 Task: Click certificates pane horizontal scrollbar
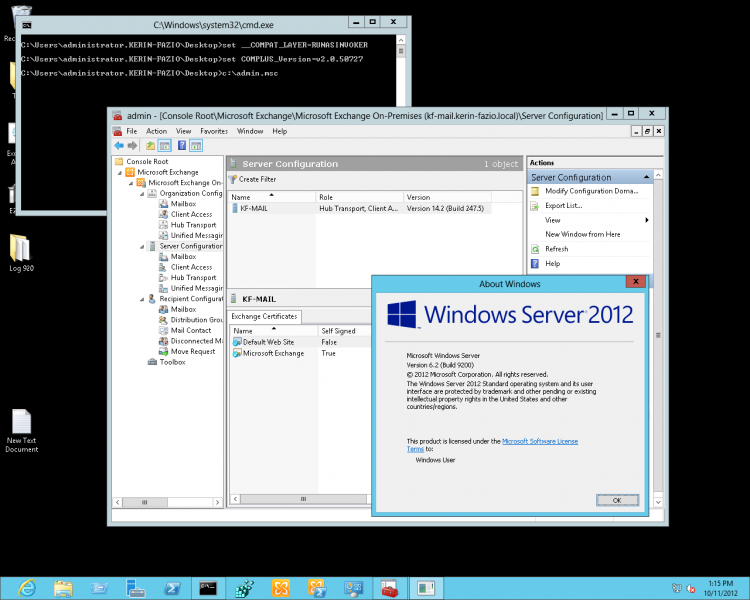coord(302,499)
